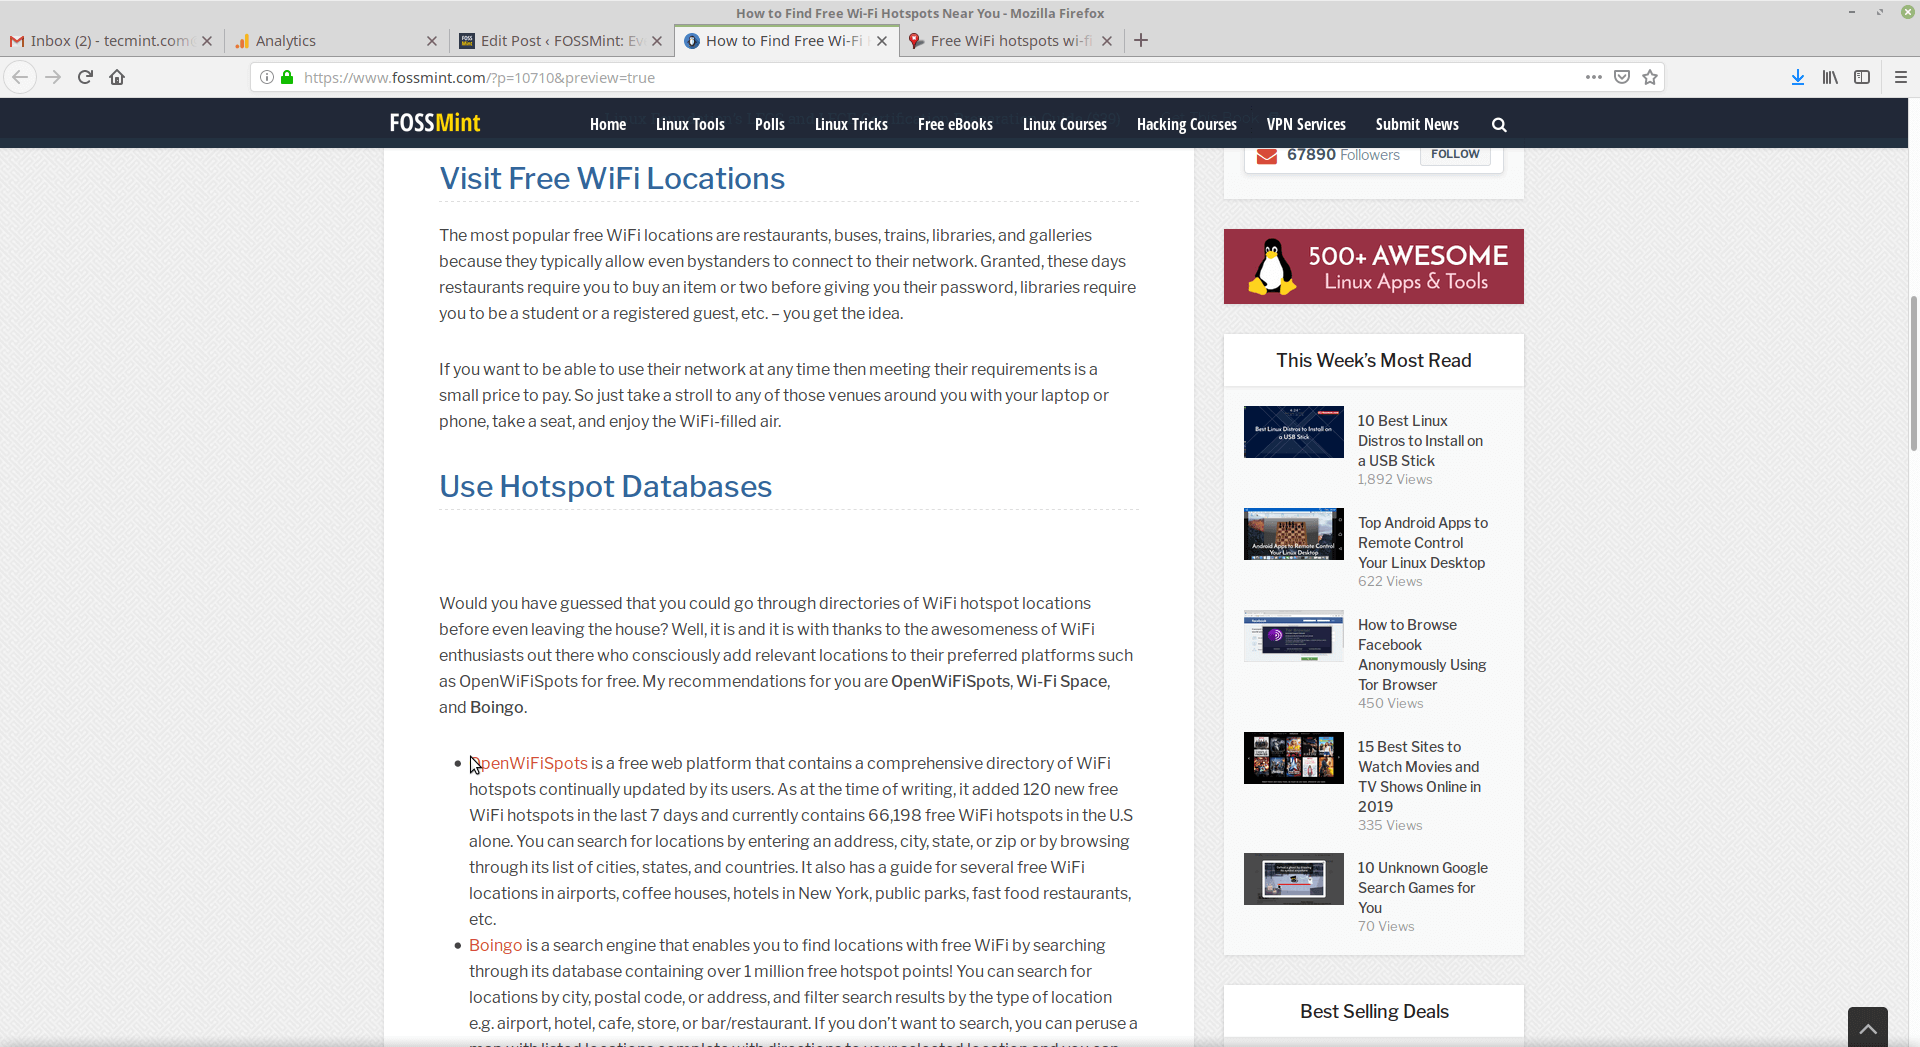Screen dimensions: 1920x1047
Task: Click the back-to-top arrow button
Action: click(x=1868, y=1027)
